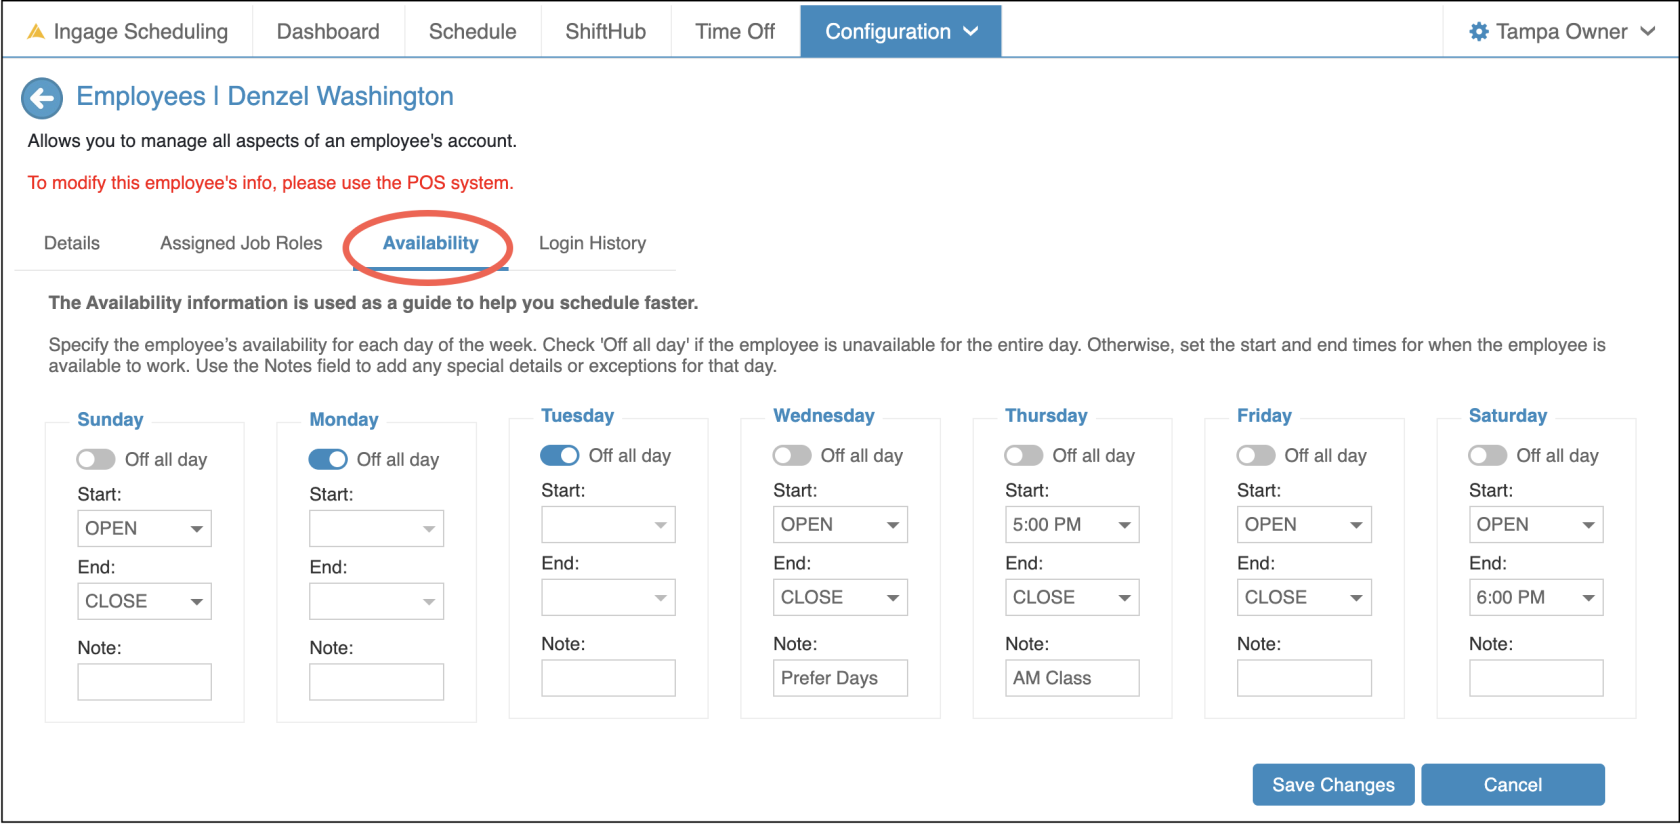Expand the Tampa Owner account chevron
Viewport: 1680px width, 824px height.
[1648, 32]
